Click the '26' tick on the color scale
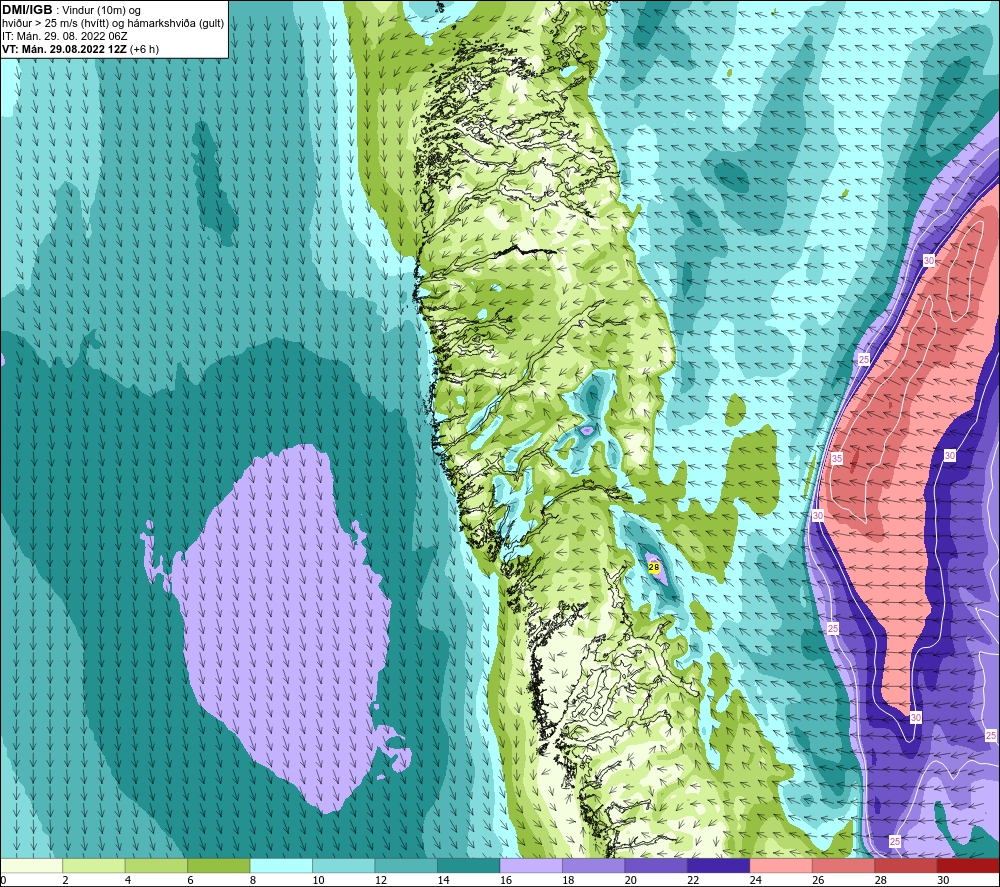The image size is (1000, 887). pos(818,880)
